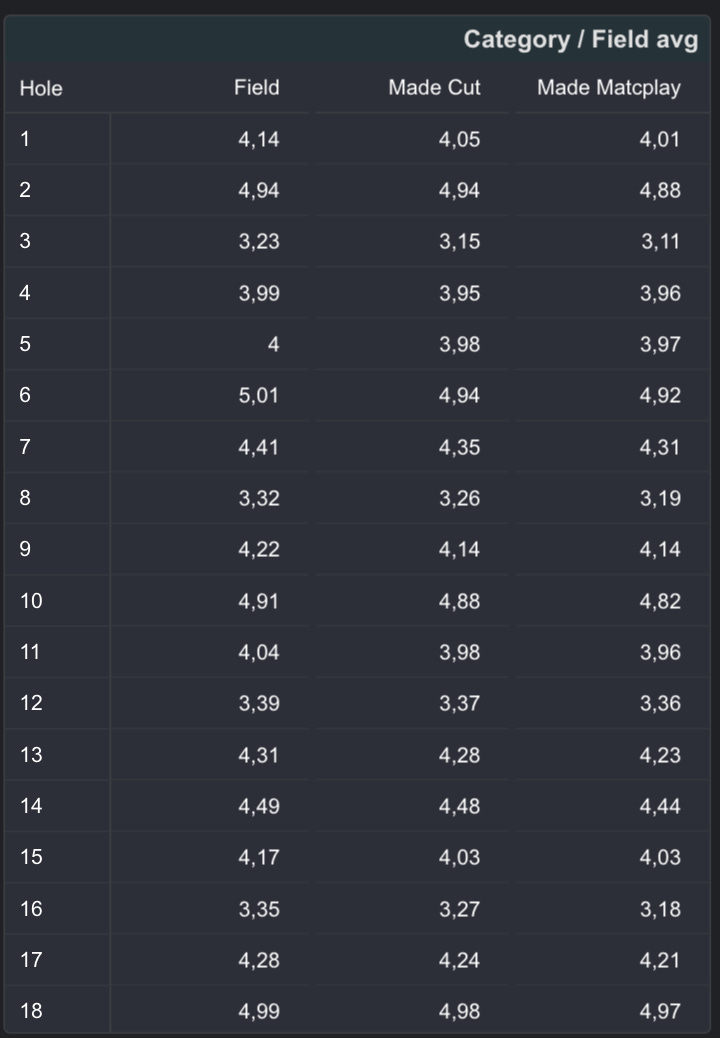Select Made Matcplay value 4,82 for hole 10
This screenshot has width=720, height=1038.
660,601
